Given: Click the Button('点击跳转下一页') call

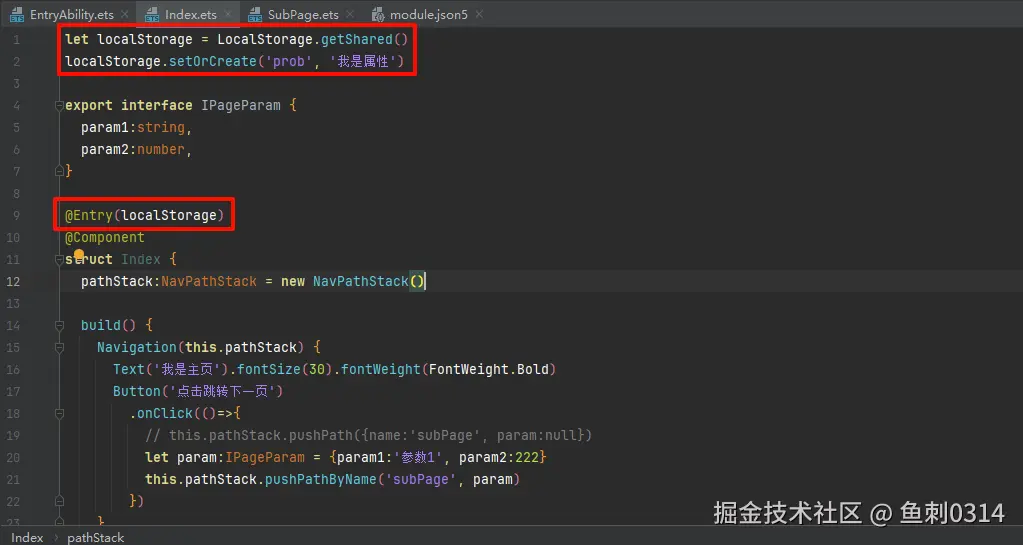Looking at the screenshot, I should (x=198, y=392).
